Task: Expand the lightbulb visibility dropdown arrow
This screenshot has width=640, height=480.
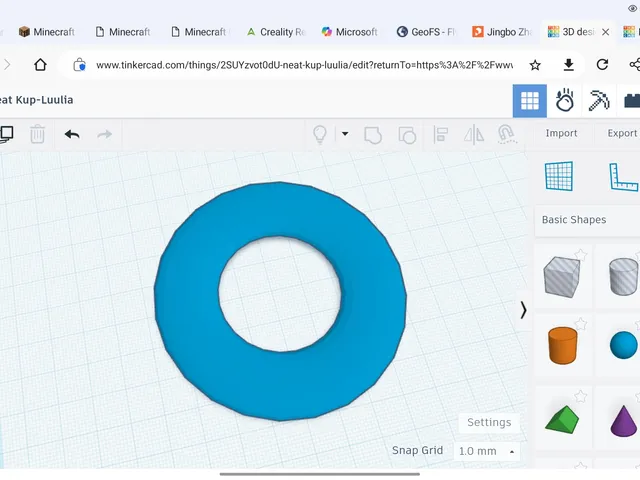Action: (345, 133)
